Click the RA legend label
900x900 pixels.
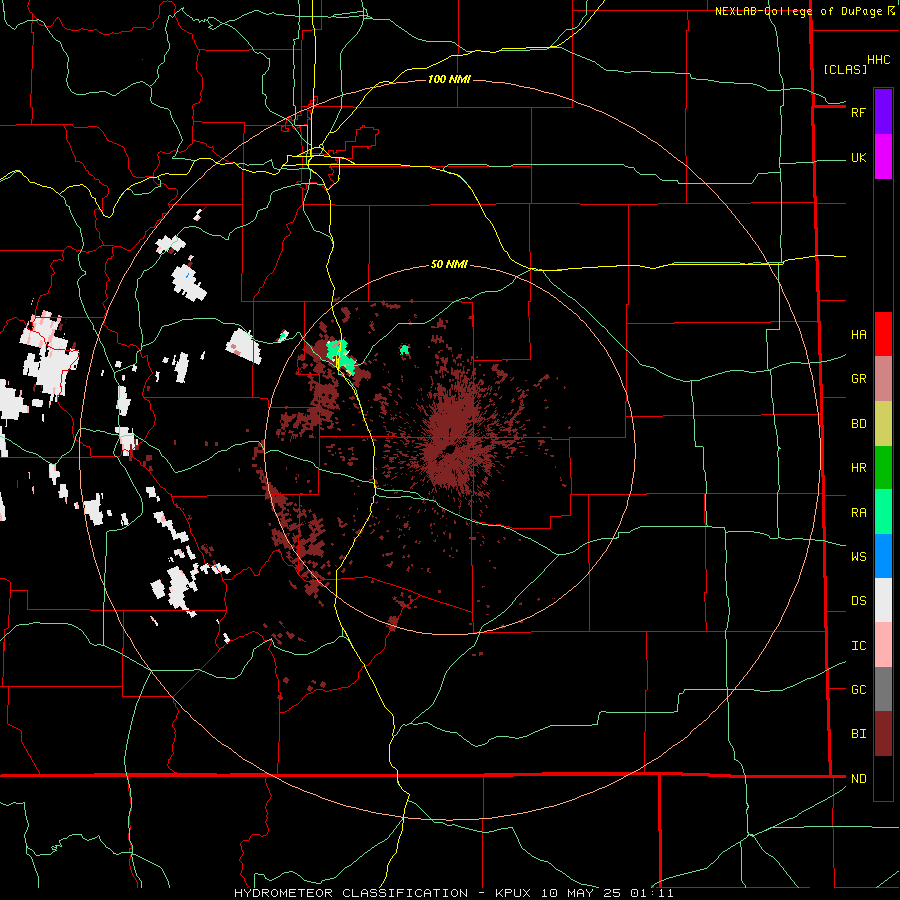click(x=858, y=513)
